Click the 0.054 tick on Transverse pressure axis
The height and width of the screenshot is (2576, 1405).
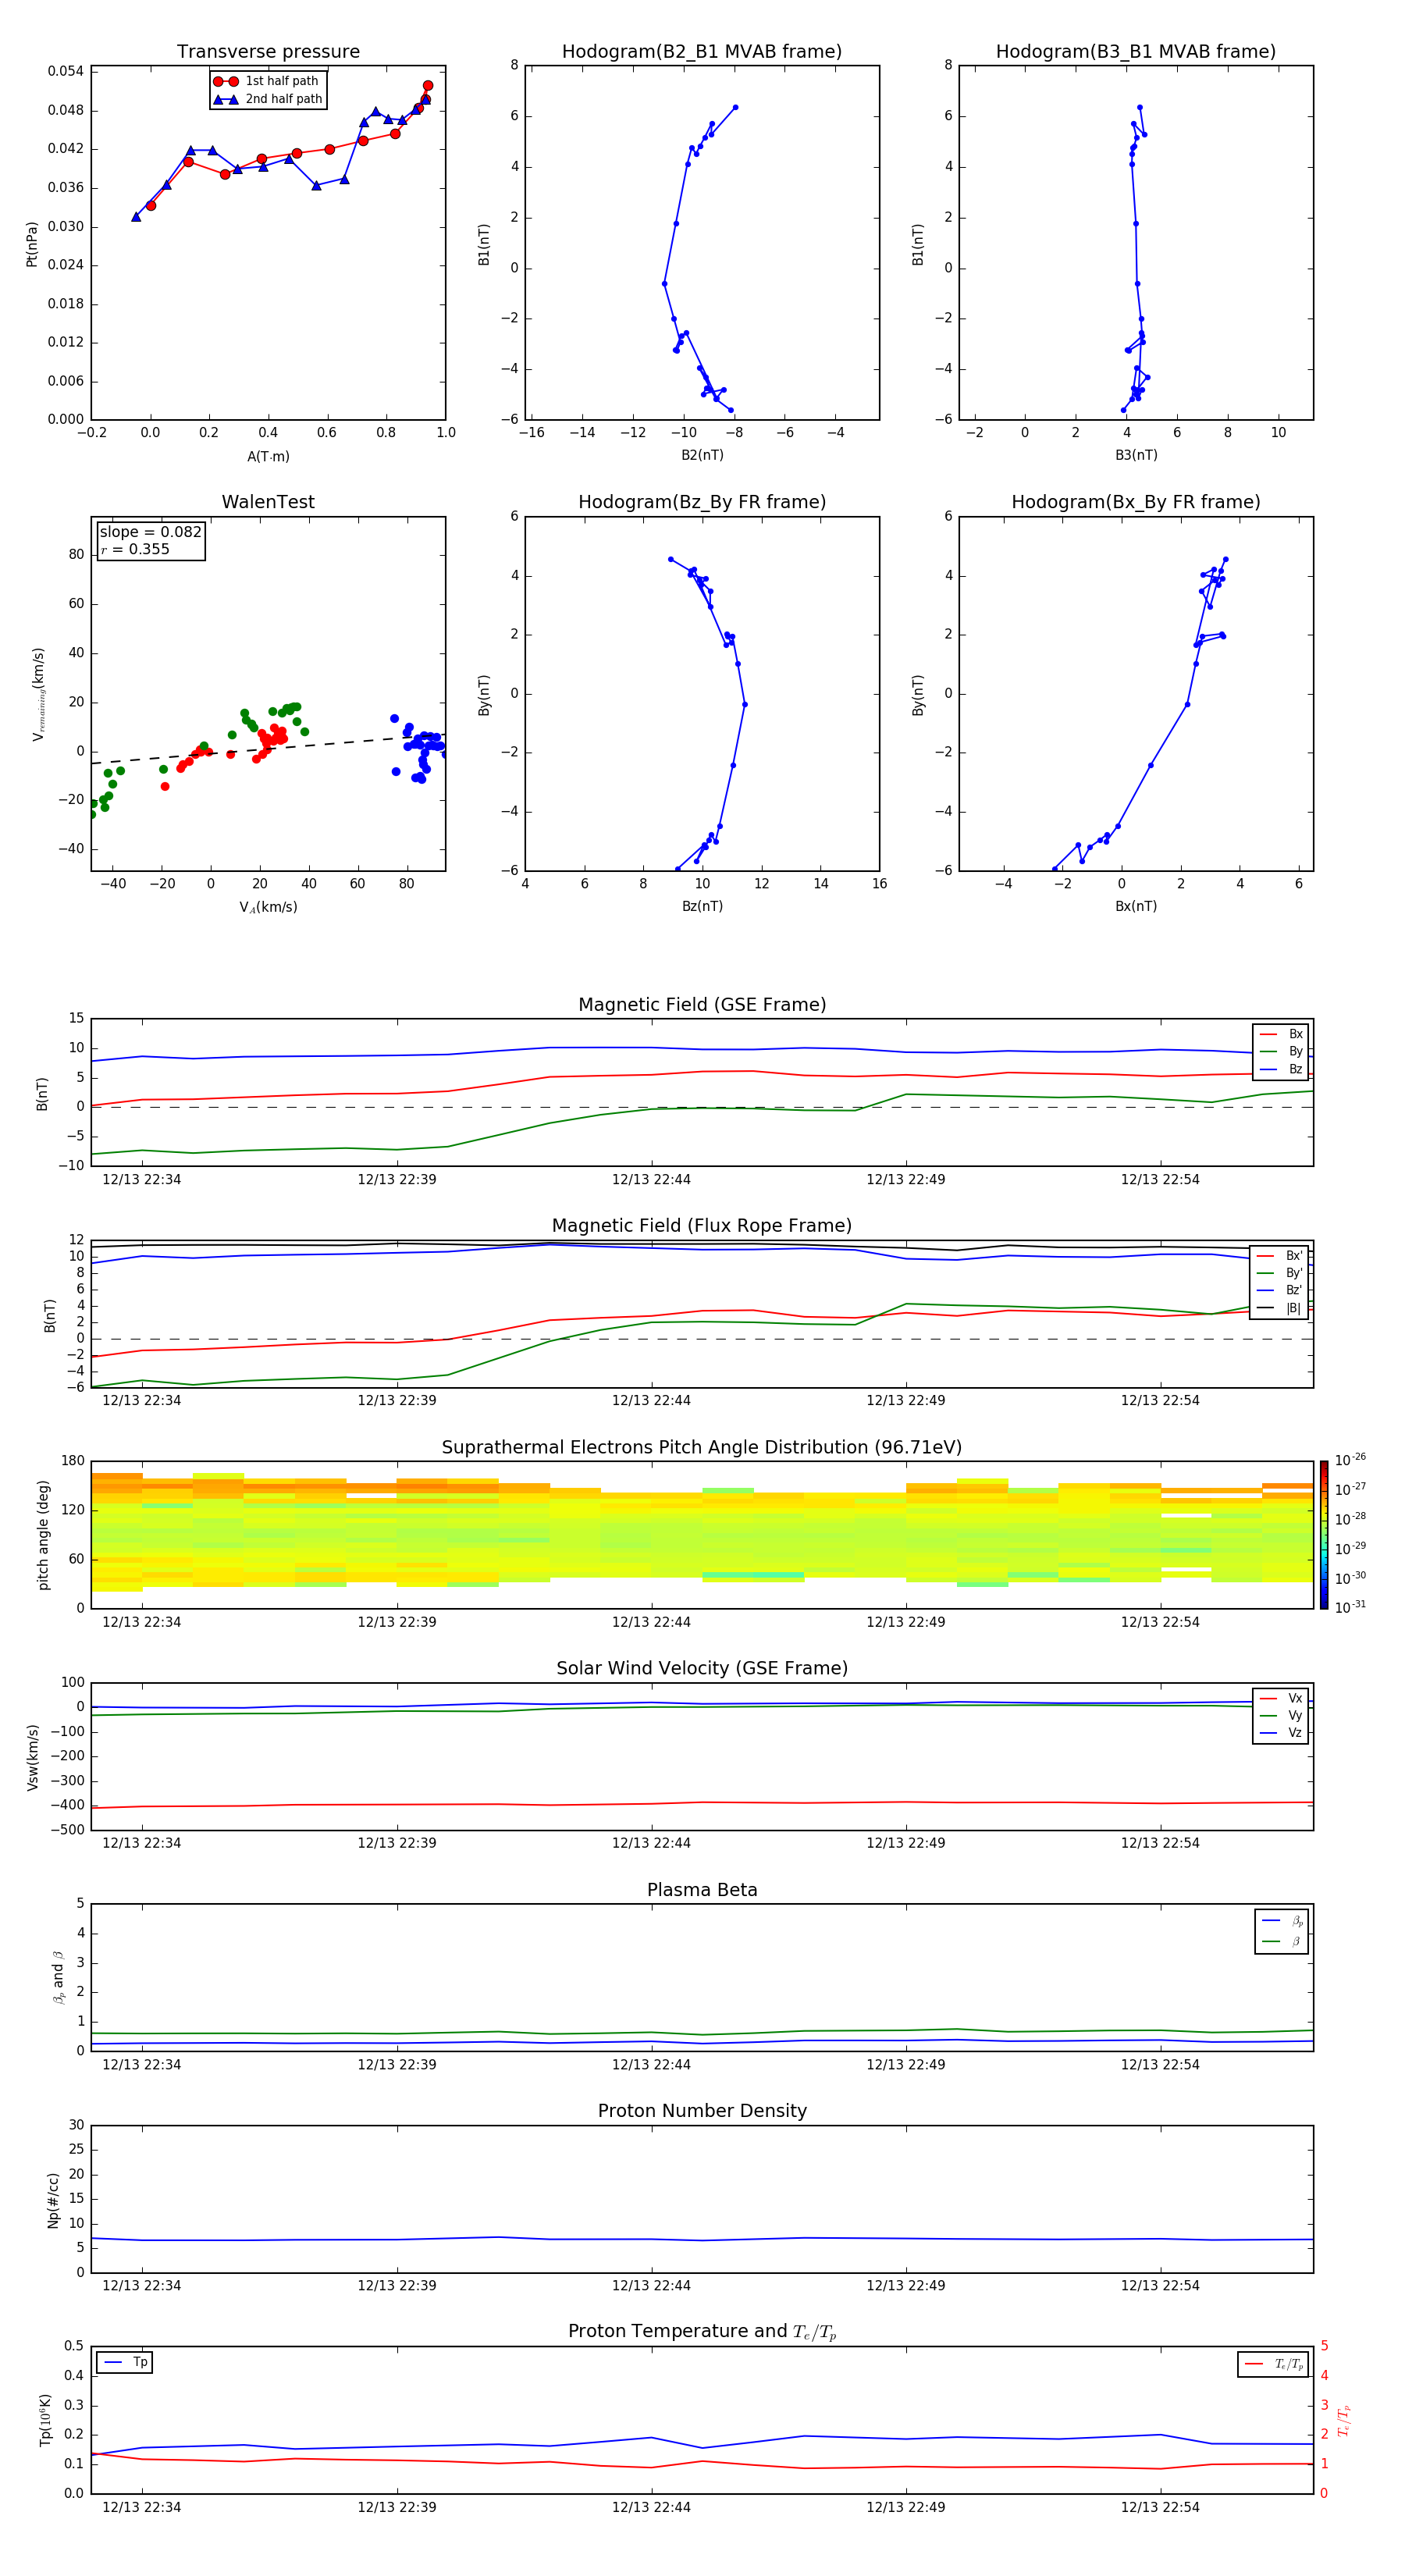coord(66,71)
